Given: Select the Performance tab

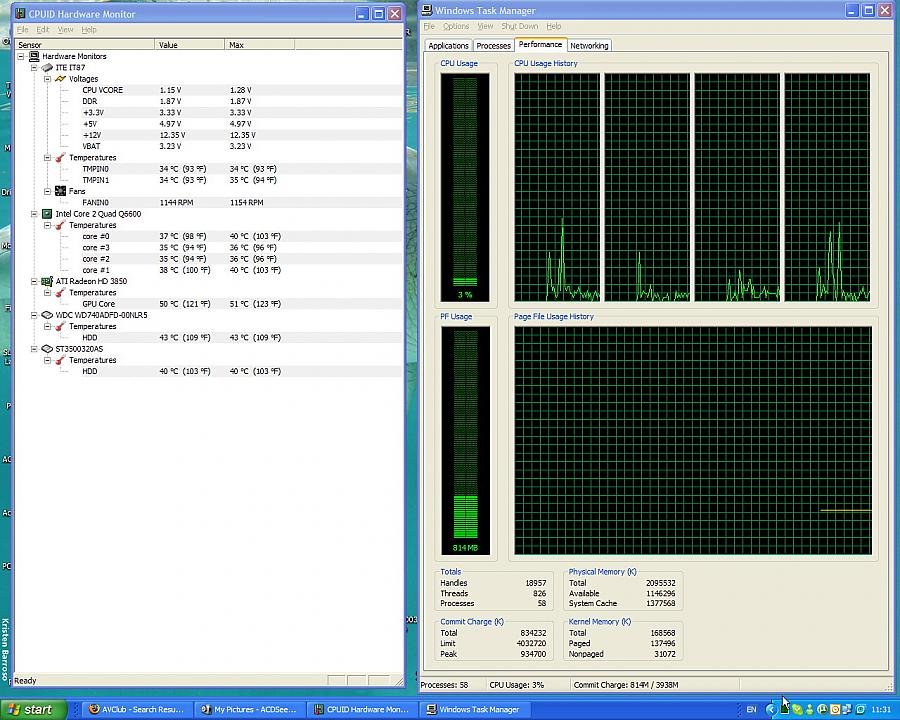Looking at the screenshot, I should pyautogui.click(x=540, y=44).
